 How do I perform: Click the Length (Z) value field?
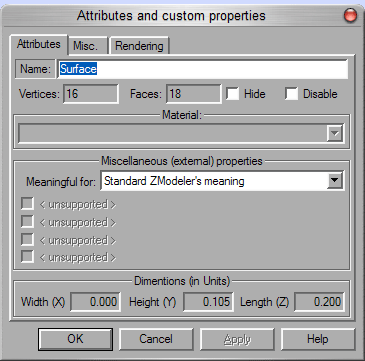point(319,302)
